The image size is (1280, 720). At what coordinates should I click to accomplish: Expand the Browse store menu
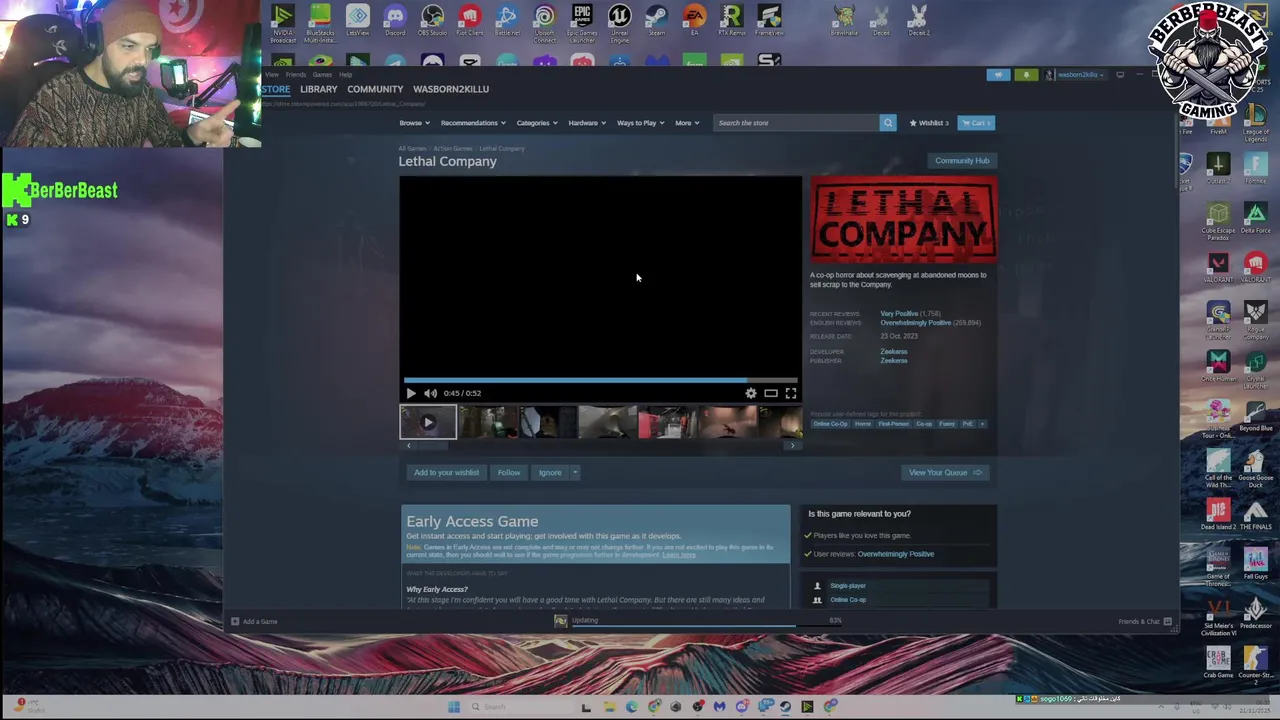pyautogui.click(x=414, y=123)
